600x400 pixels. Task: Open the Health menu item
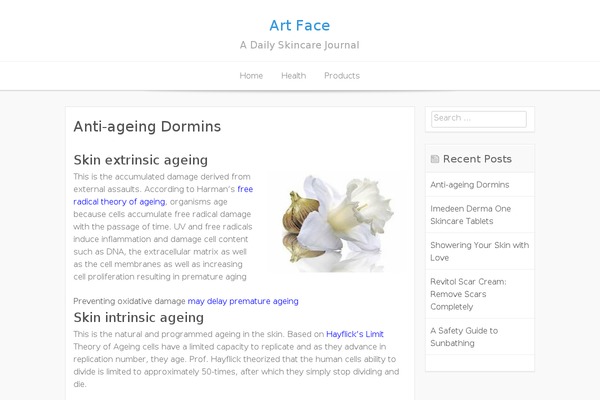293,76
